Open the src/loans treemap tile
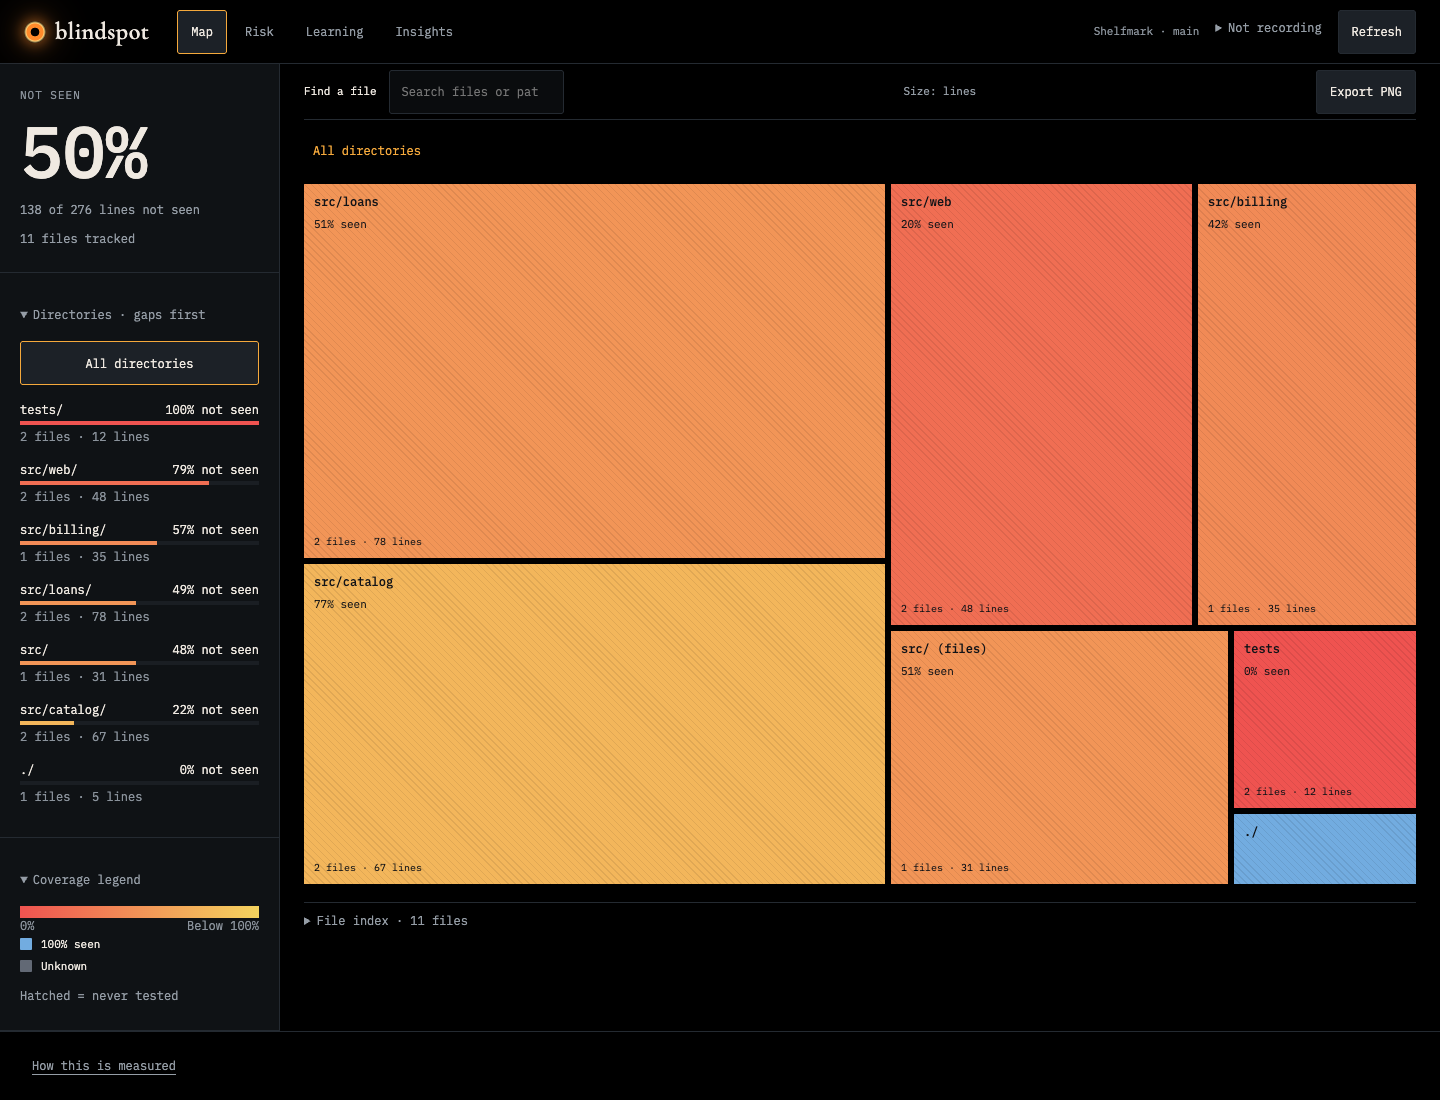The width and height of the screenshot is (1440, 1100). [594, 371]
